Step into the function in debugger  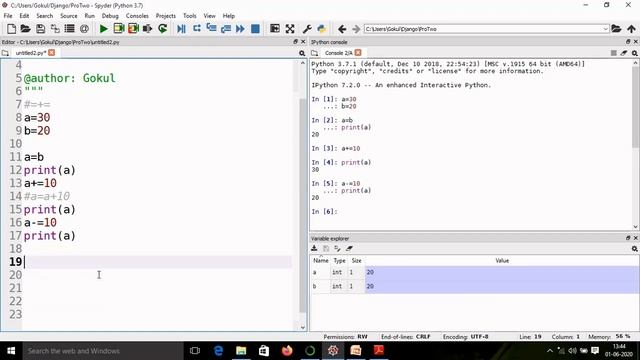click(211, 29)
